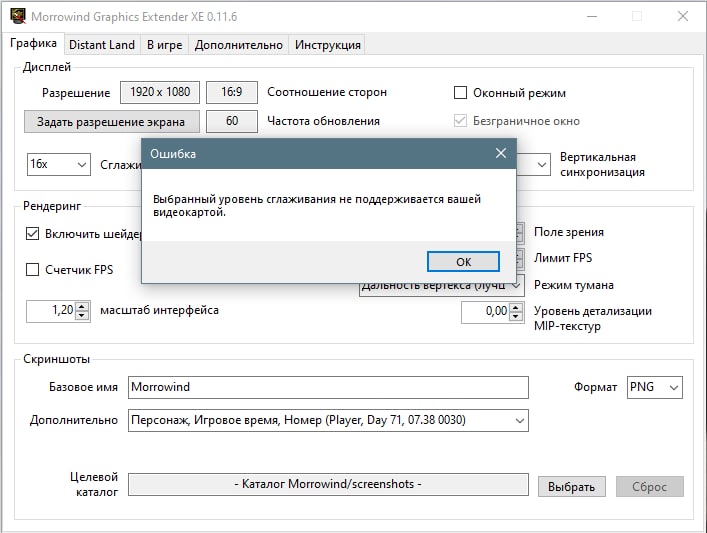Increase масштаб интерфейса value with up arrow

pos(82,307)
